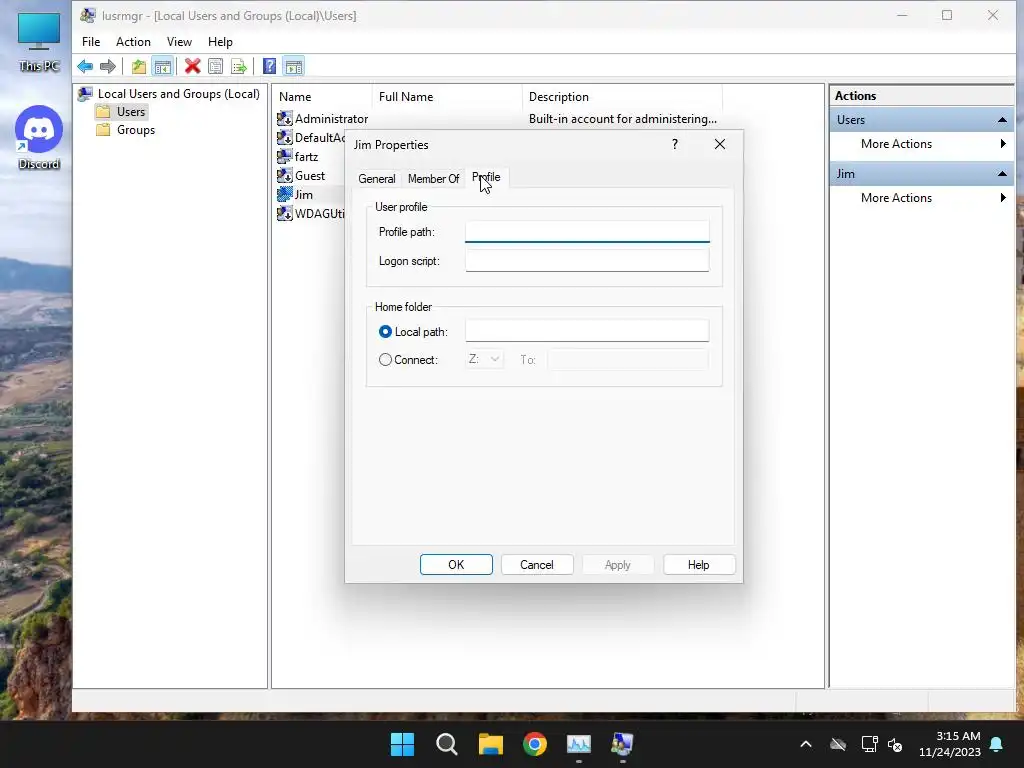1024x768 pixels.
Task: Select the Connect radio button
Action: pos(385,360)
